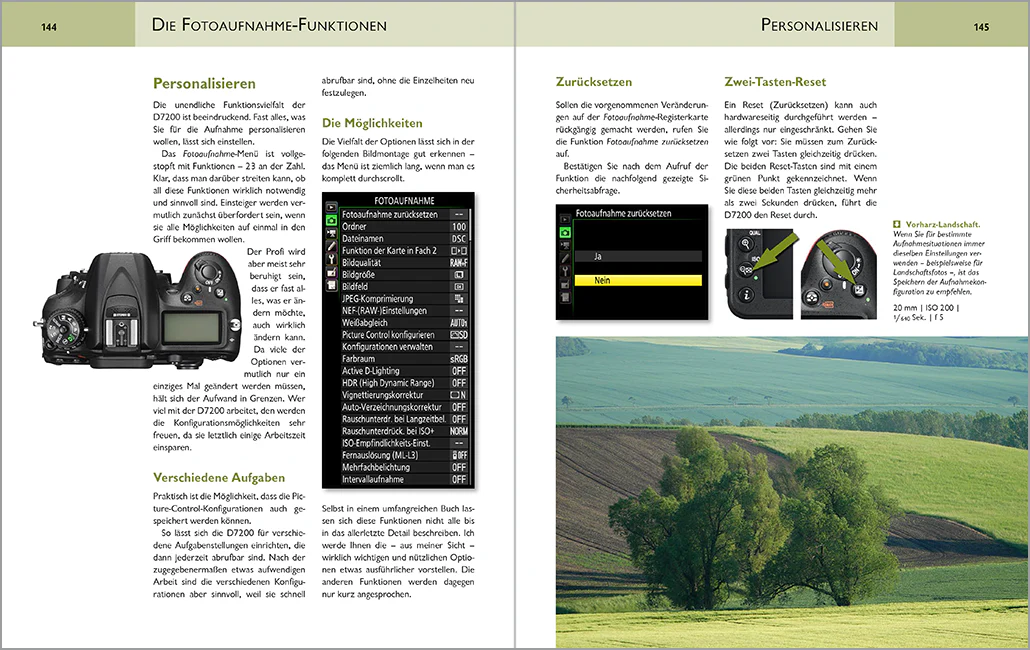Image resolution: width=1030 pixels, height=650 pixels.
Task: Open 'ISO-Empfindlichkeits-Einst.' row
Action: [x=404, y=443]
